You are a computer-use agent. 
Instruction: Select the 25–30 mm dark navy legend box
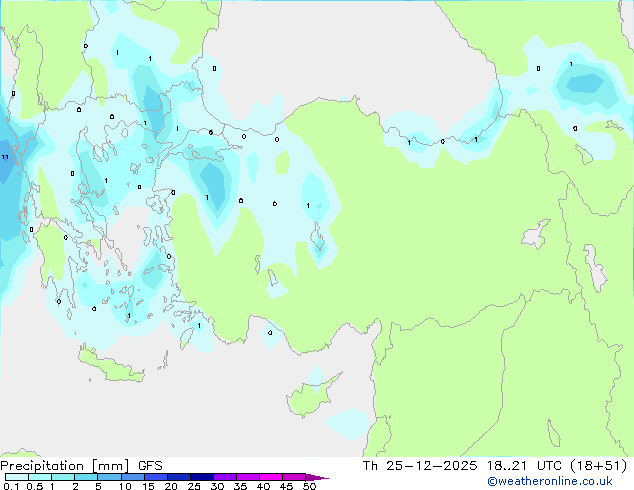click(201, 477)
